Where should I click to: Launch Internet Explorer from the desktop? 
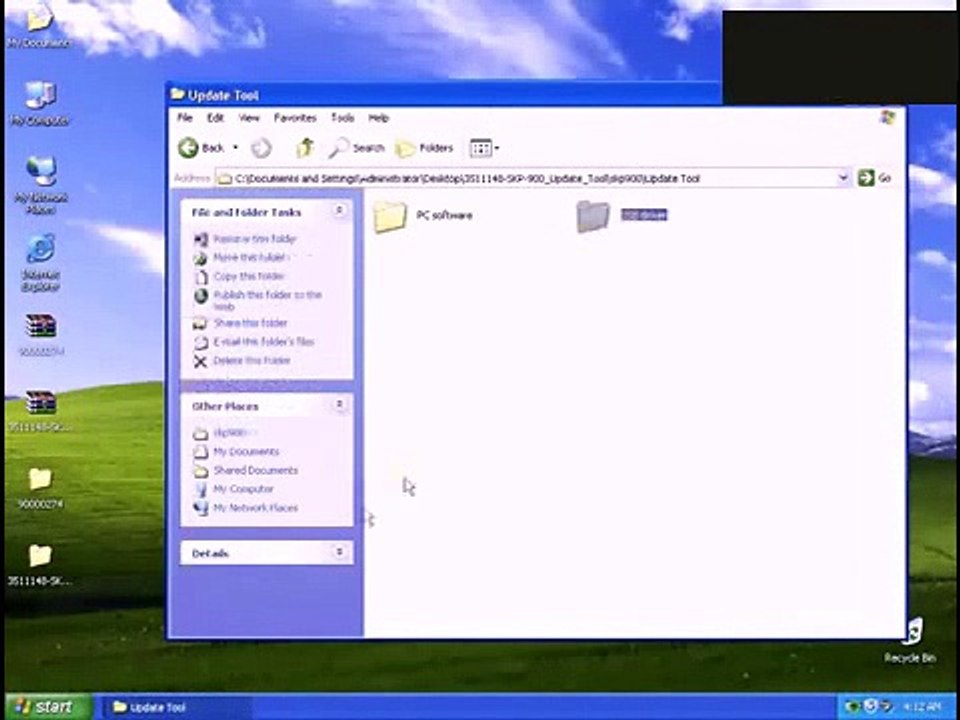[x=40, y=262]
